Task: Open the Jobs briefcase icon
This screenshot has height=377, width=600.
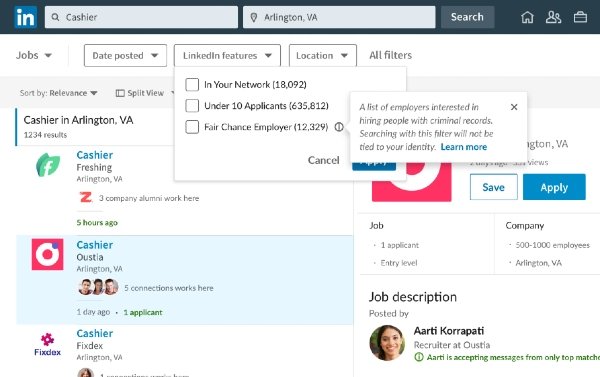Action: pyautogui.click(x=580, y=17)
